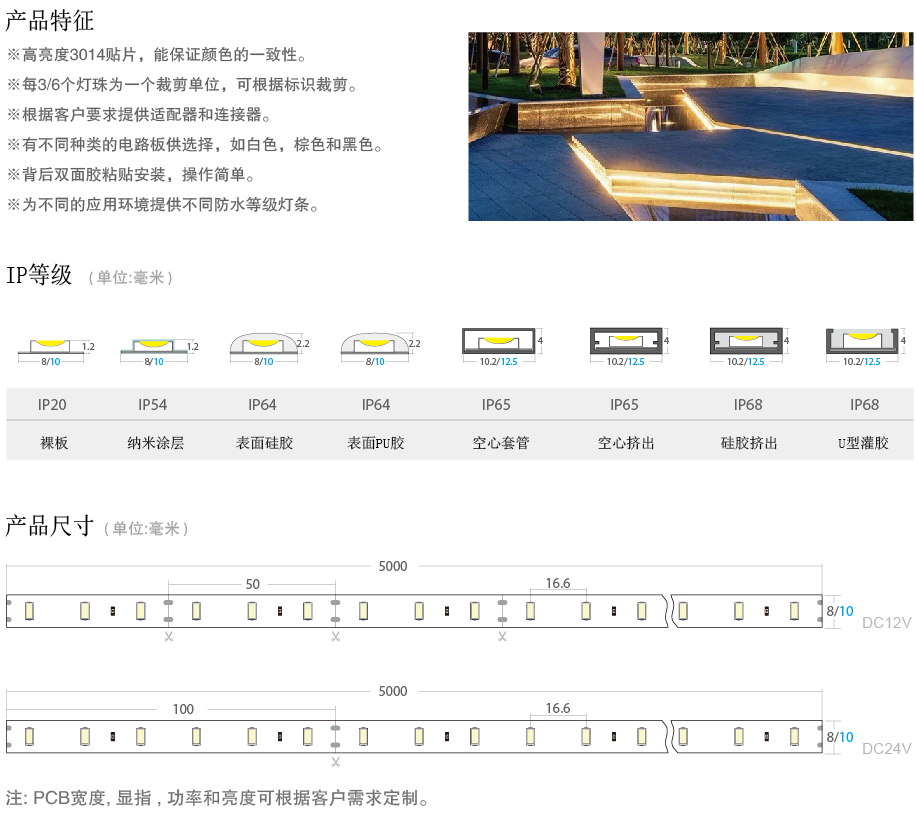Click the DC24V voltage label
The height and width of the screenshot is (815, 916).
pos(886,748)
